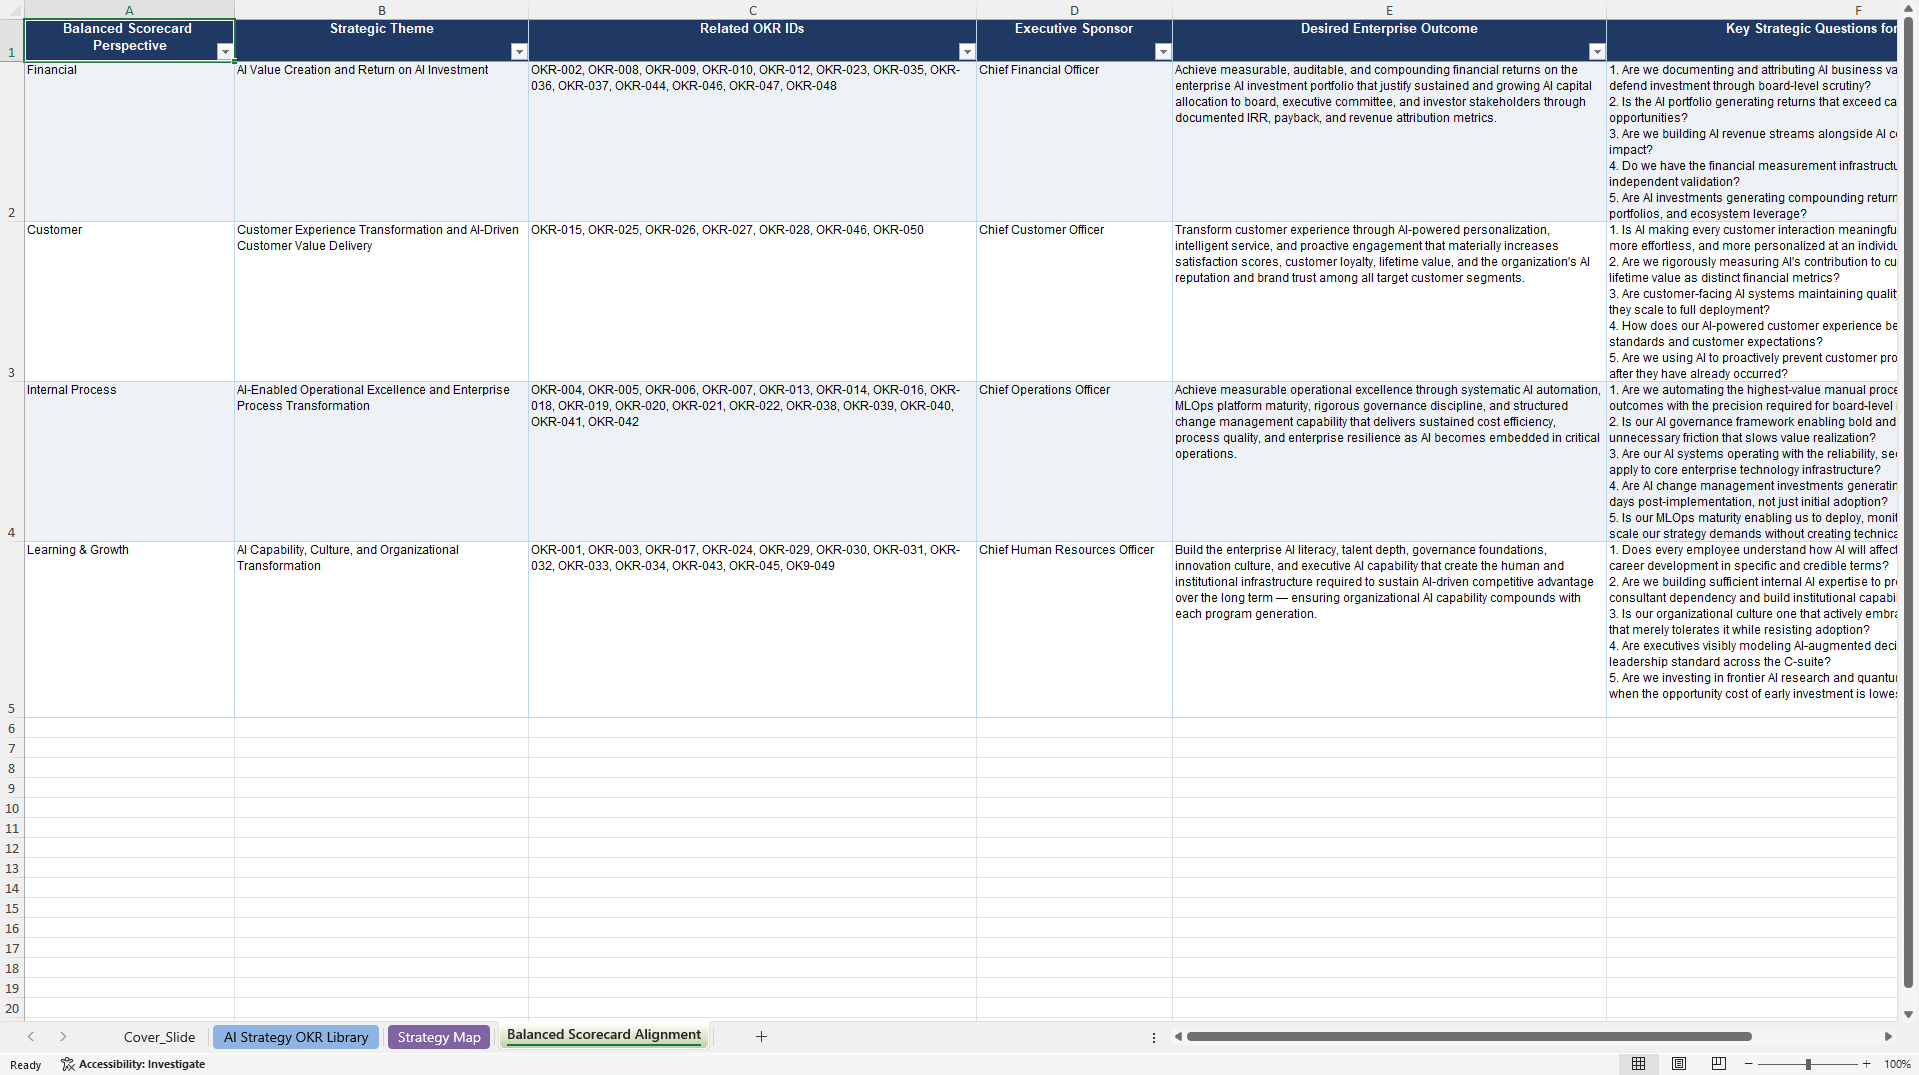Open filter dropdown for Balanced Scorecard Perspective

pos(225,52)
